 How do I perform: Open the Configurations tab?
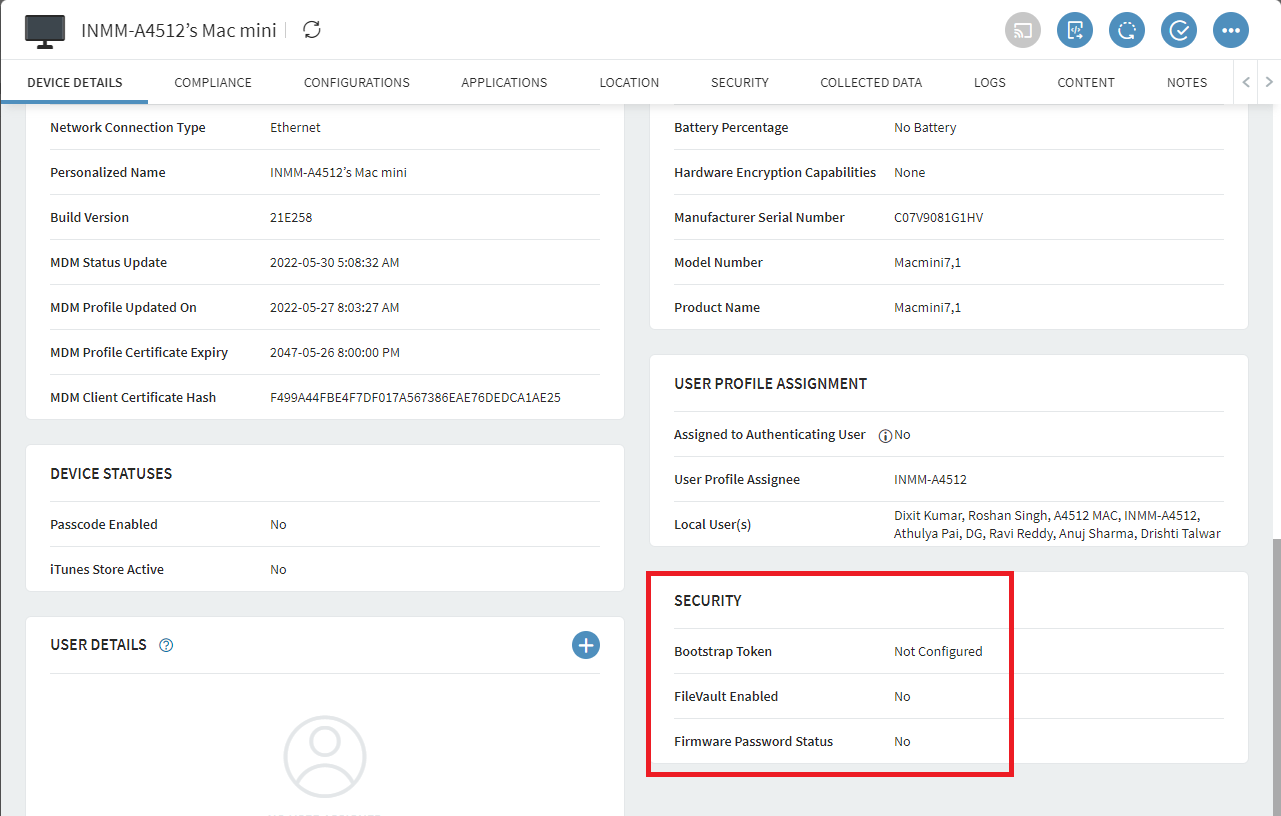click(357, 83)
